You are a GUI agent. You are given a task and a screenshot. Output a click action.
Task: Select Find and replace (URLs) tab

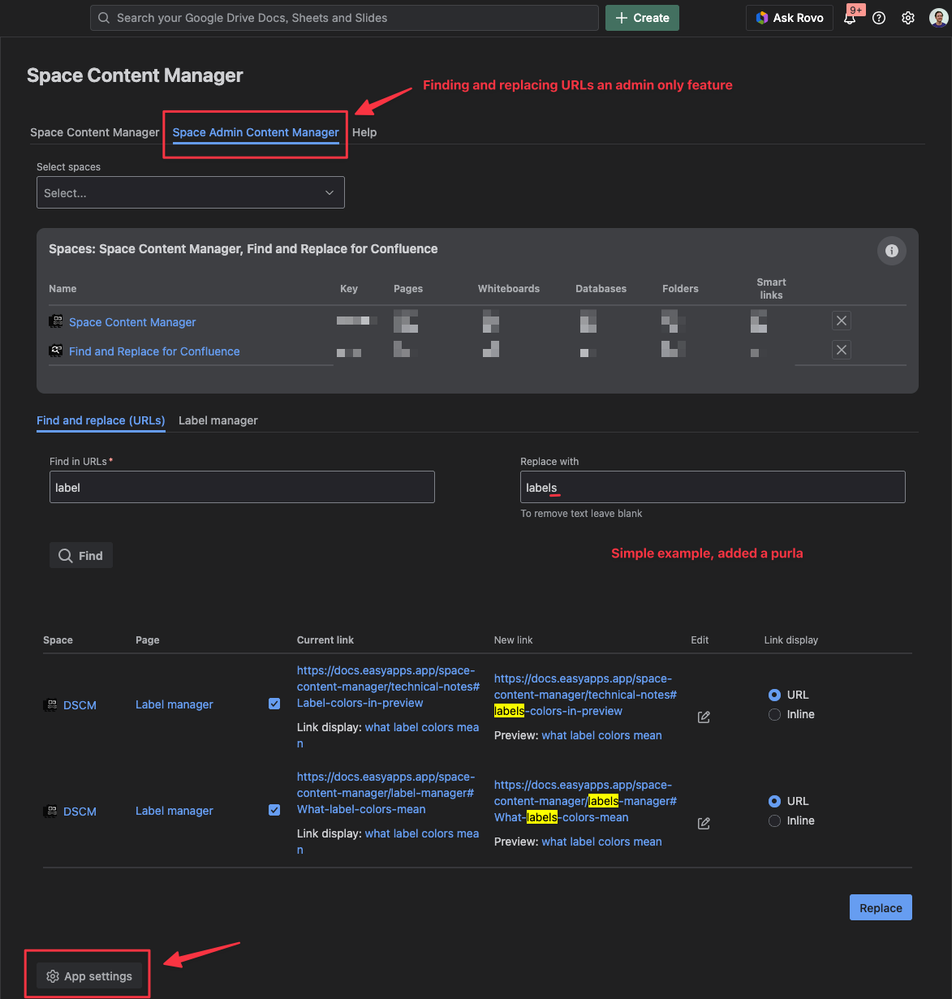coord(101,420)
